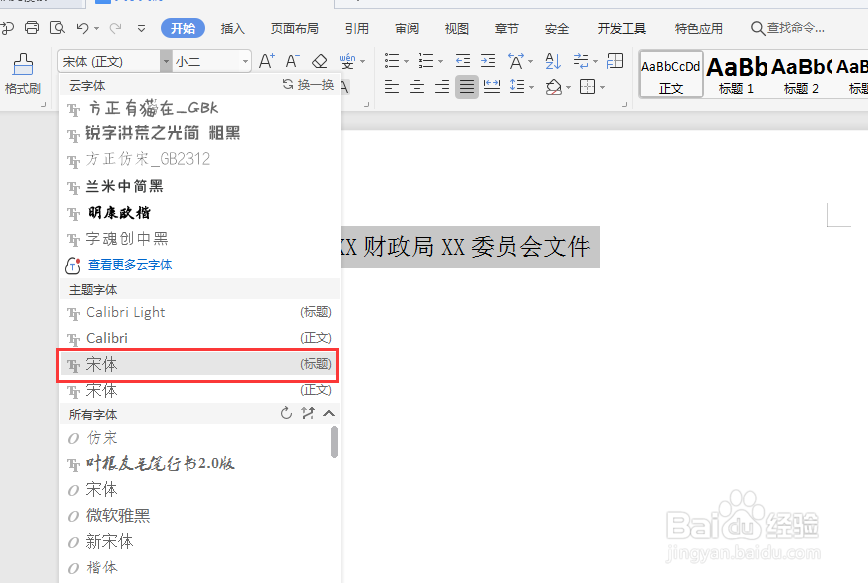Viewport: 868px width, 583px height.
Task: Click line spacing icon
Action: tap(516, 87)
